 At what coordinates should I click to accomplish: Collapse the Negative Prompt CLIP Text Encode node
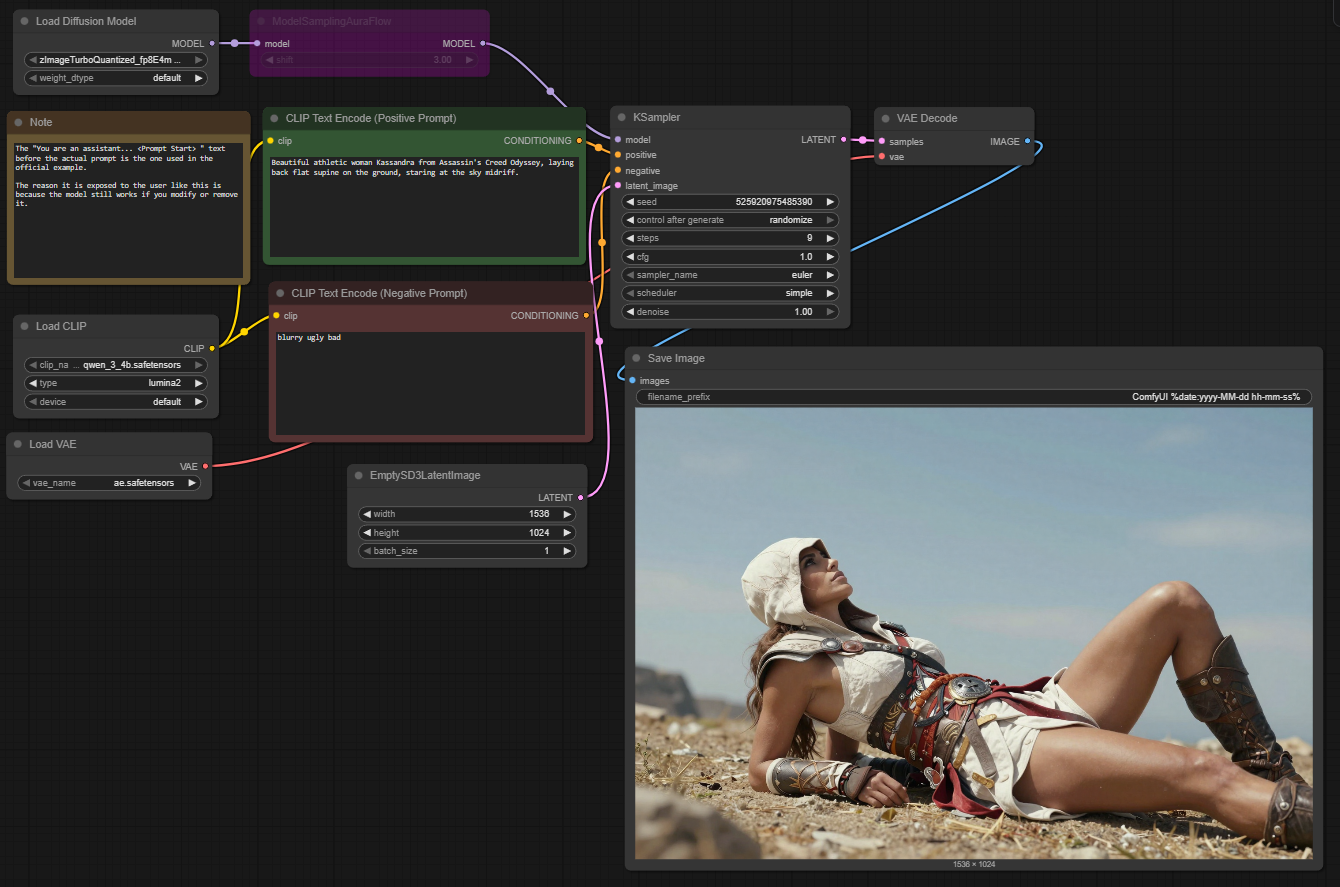280,293
